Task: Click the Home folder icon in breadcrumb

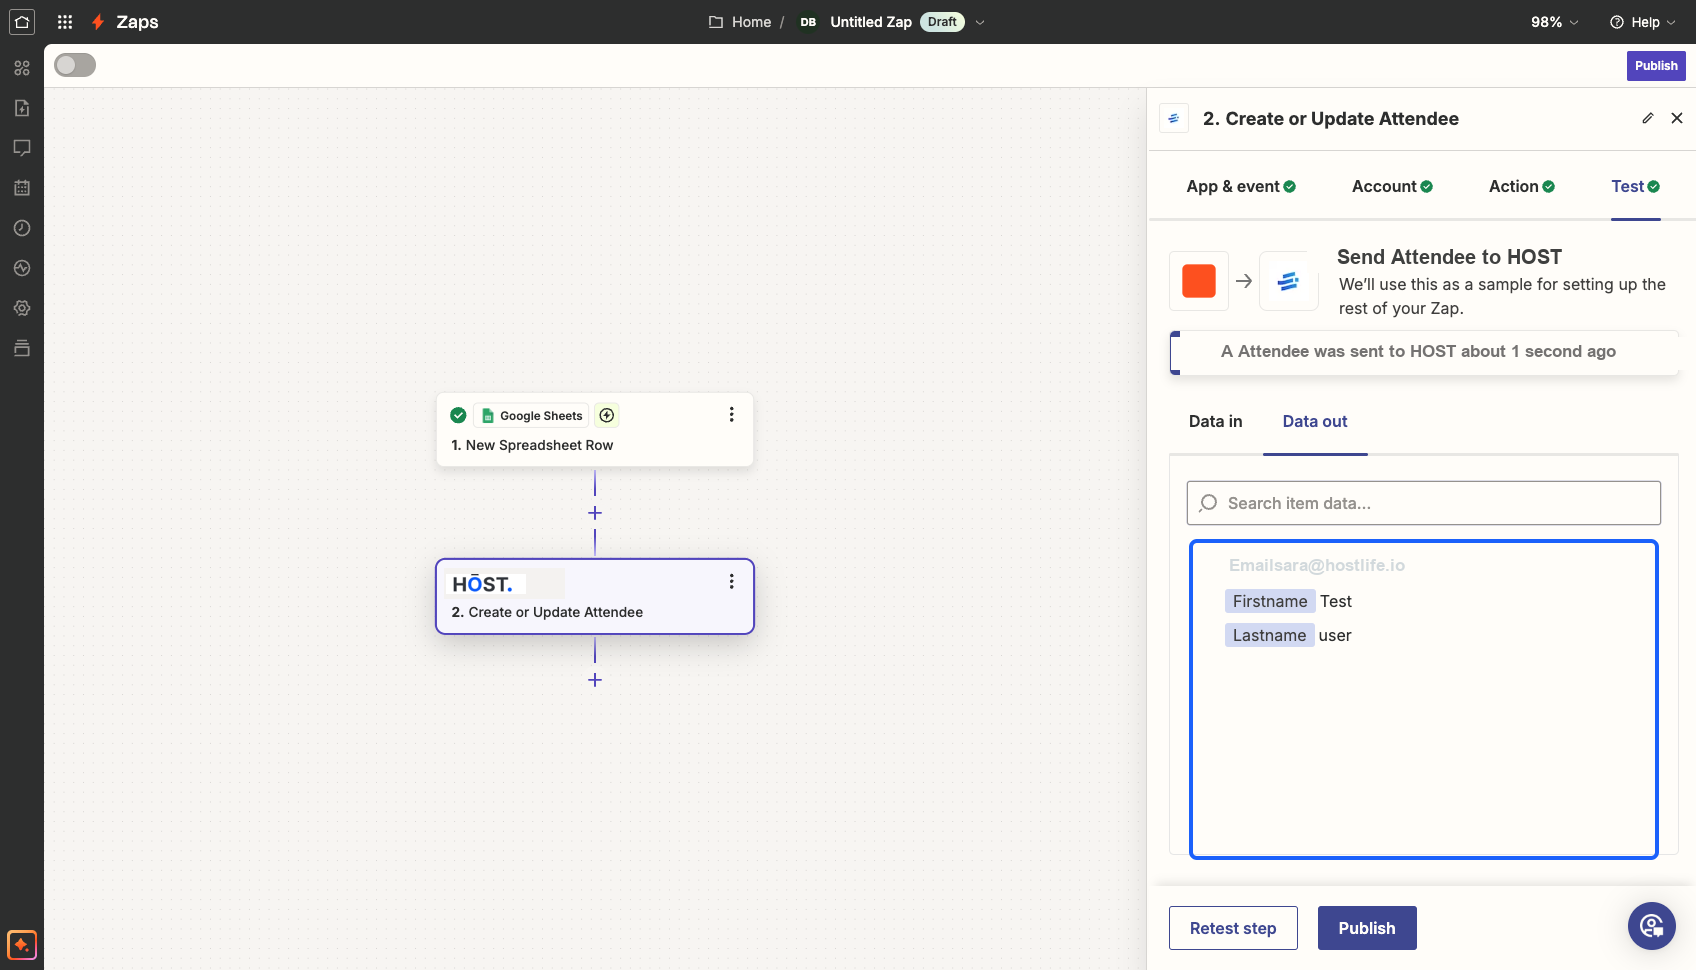Action: pos(716,22)
